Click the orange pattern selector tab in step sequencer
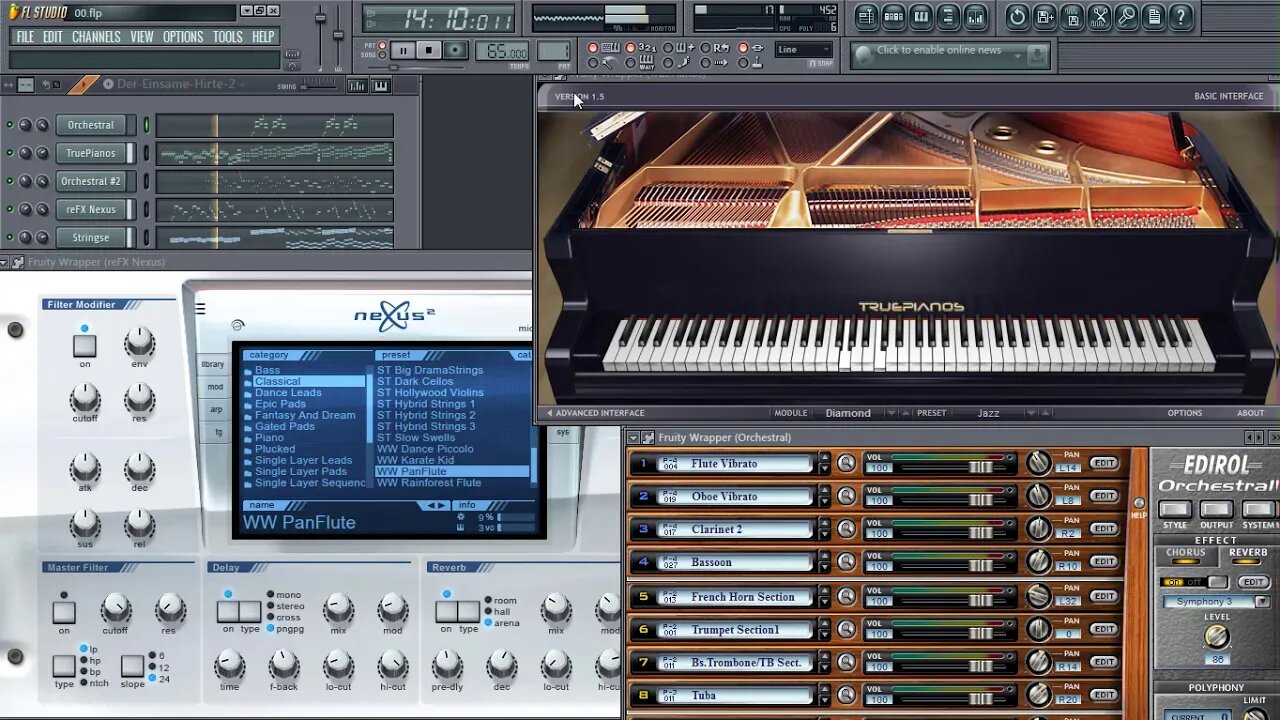 pyautogui.click(x=84, y=85)
